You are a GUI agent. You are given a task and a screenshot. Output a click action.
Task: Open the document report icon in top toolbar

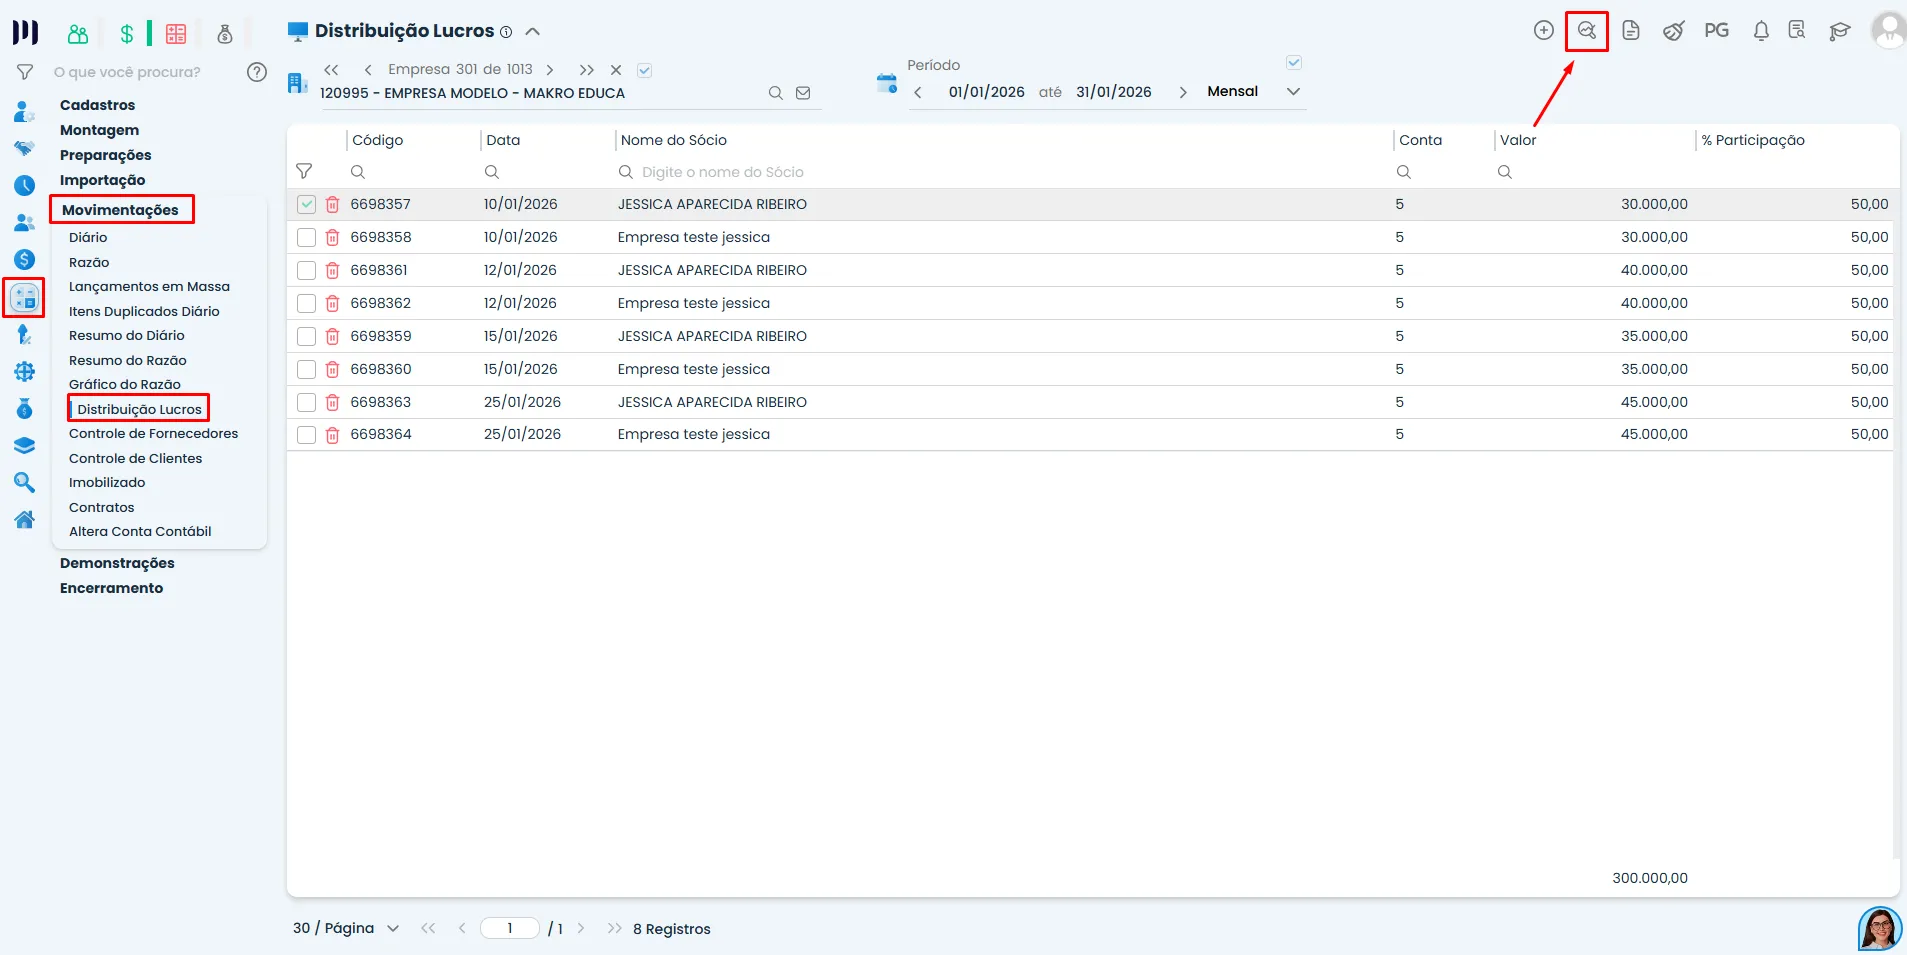coord(1630,30)
